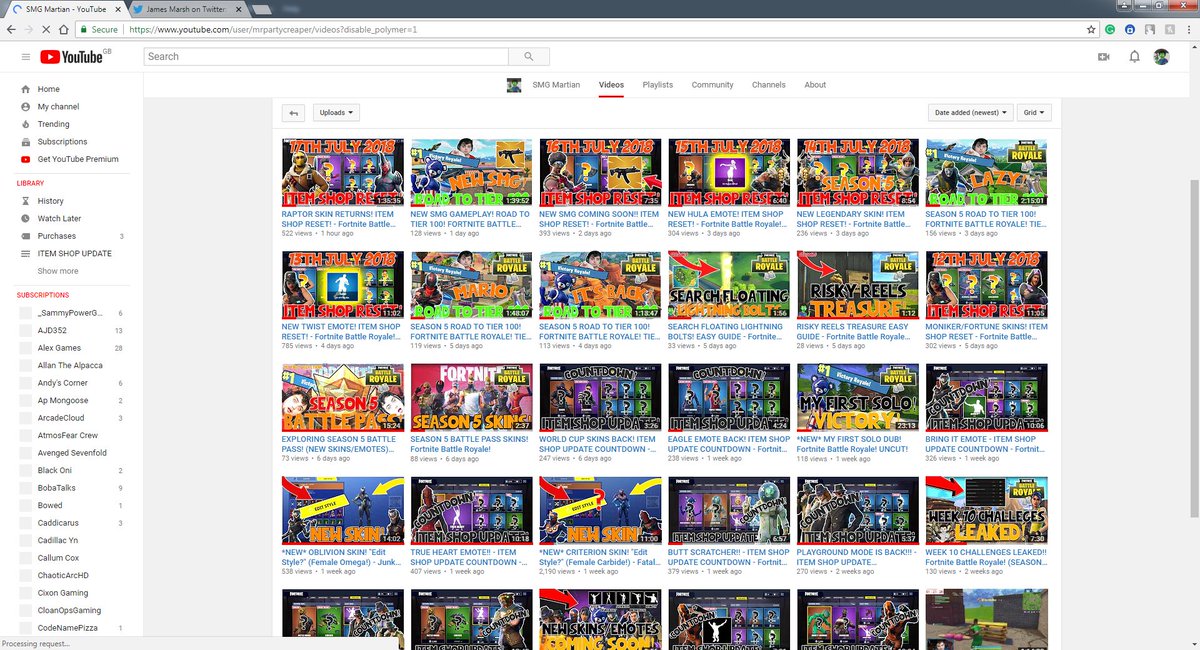Open the Uploads dropdown
Viewport: 1200px width, 650px height.
[x=336, y=113]
